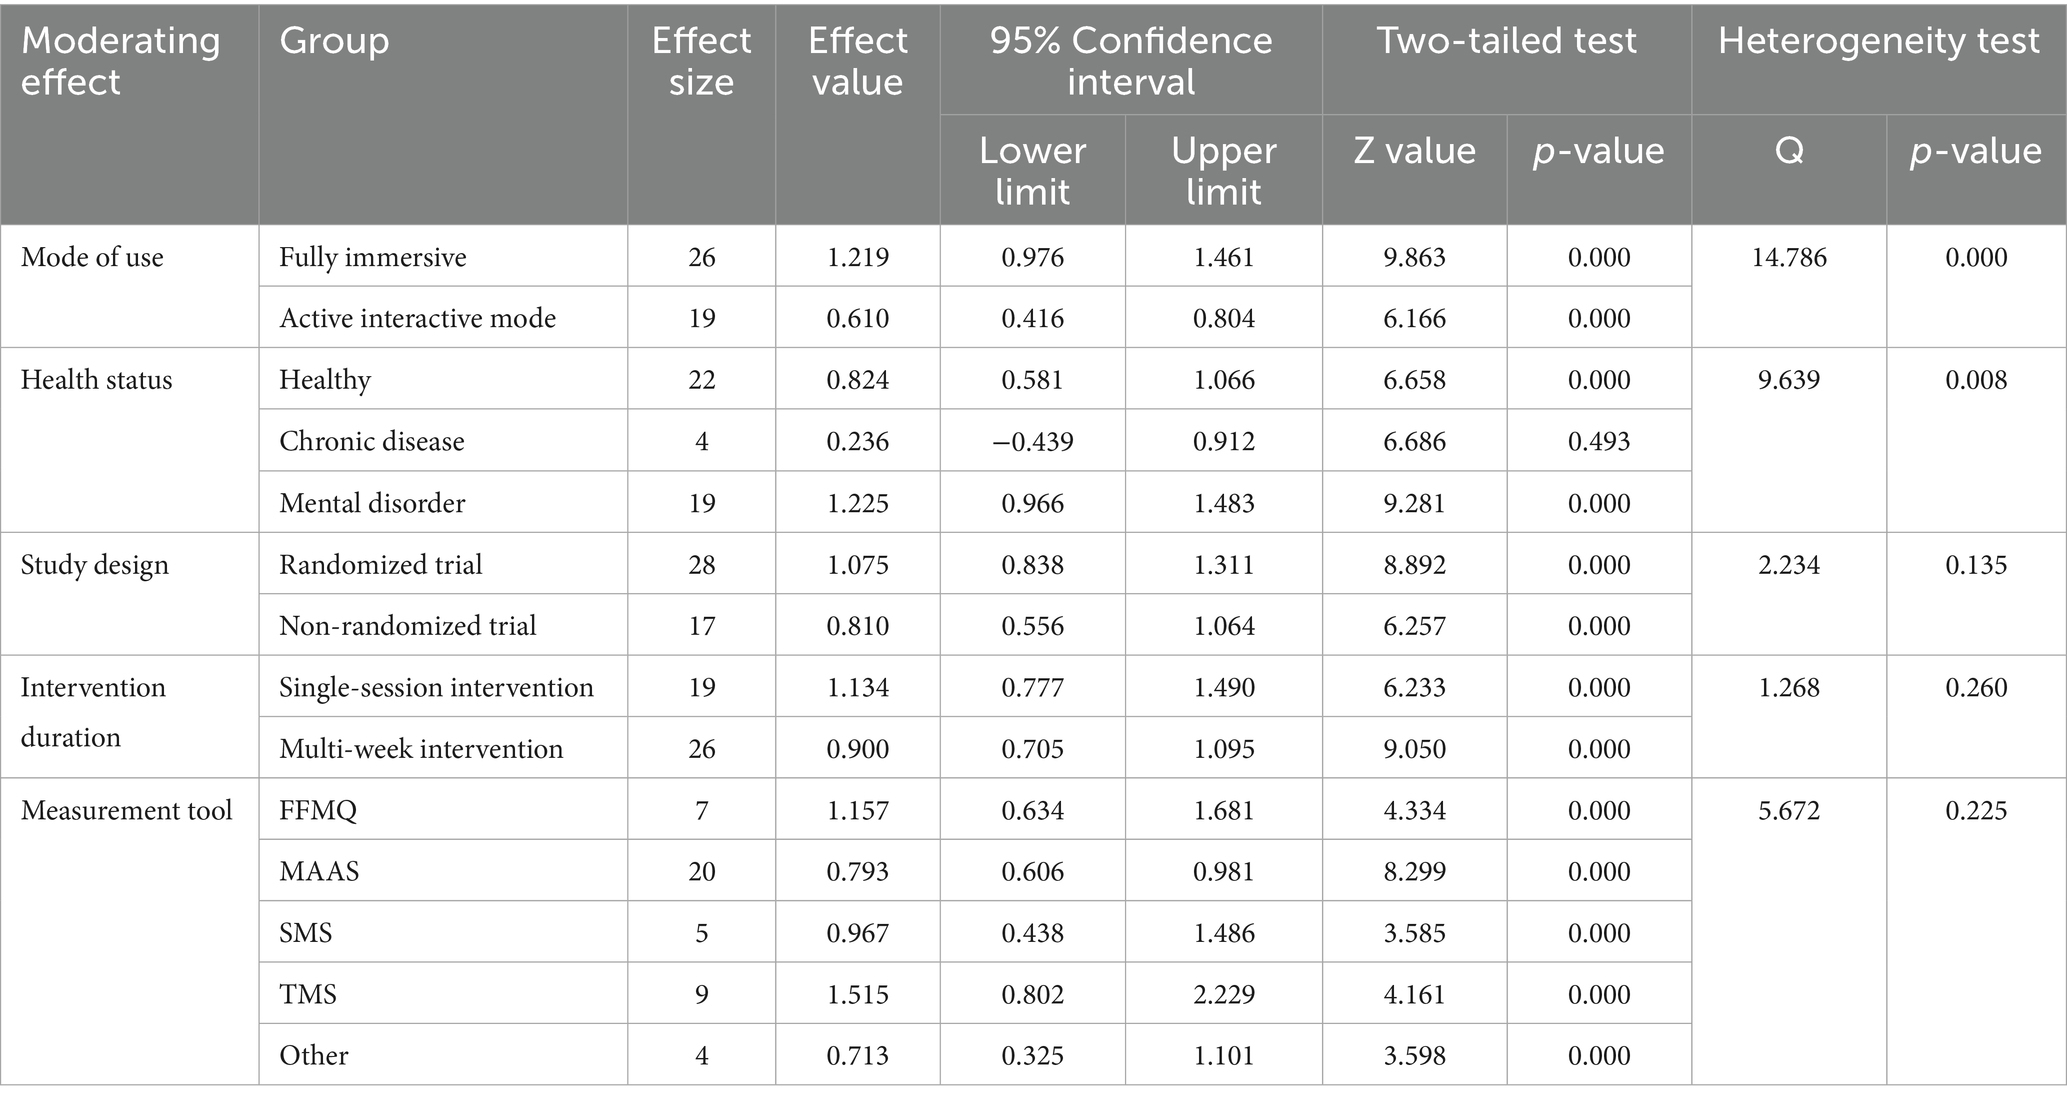Click the Q value 14.786
2067x1103 pixels.
point(1788,257)
